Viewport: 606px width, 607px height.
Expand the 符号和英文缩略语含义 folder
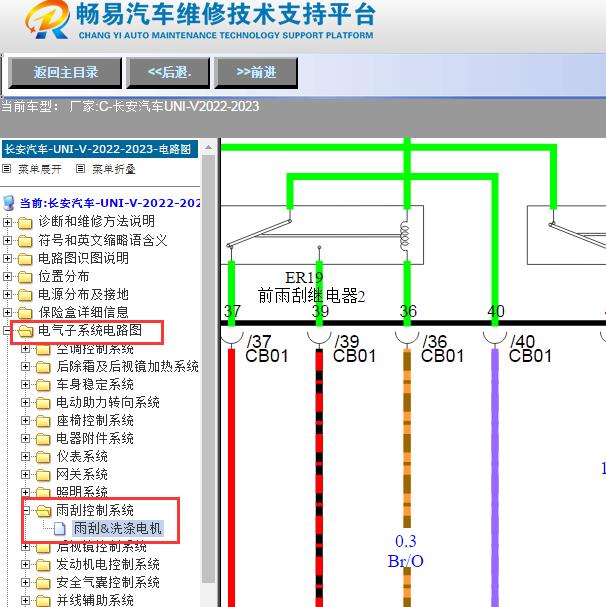click(x=7, y=240)
